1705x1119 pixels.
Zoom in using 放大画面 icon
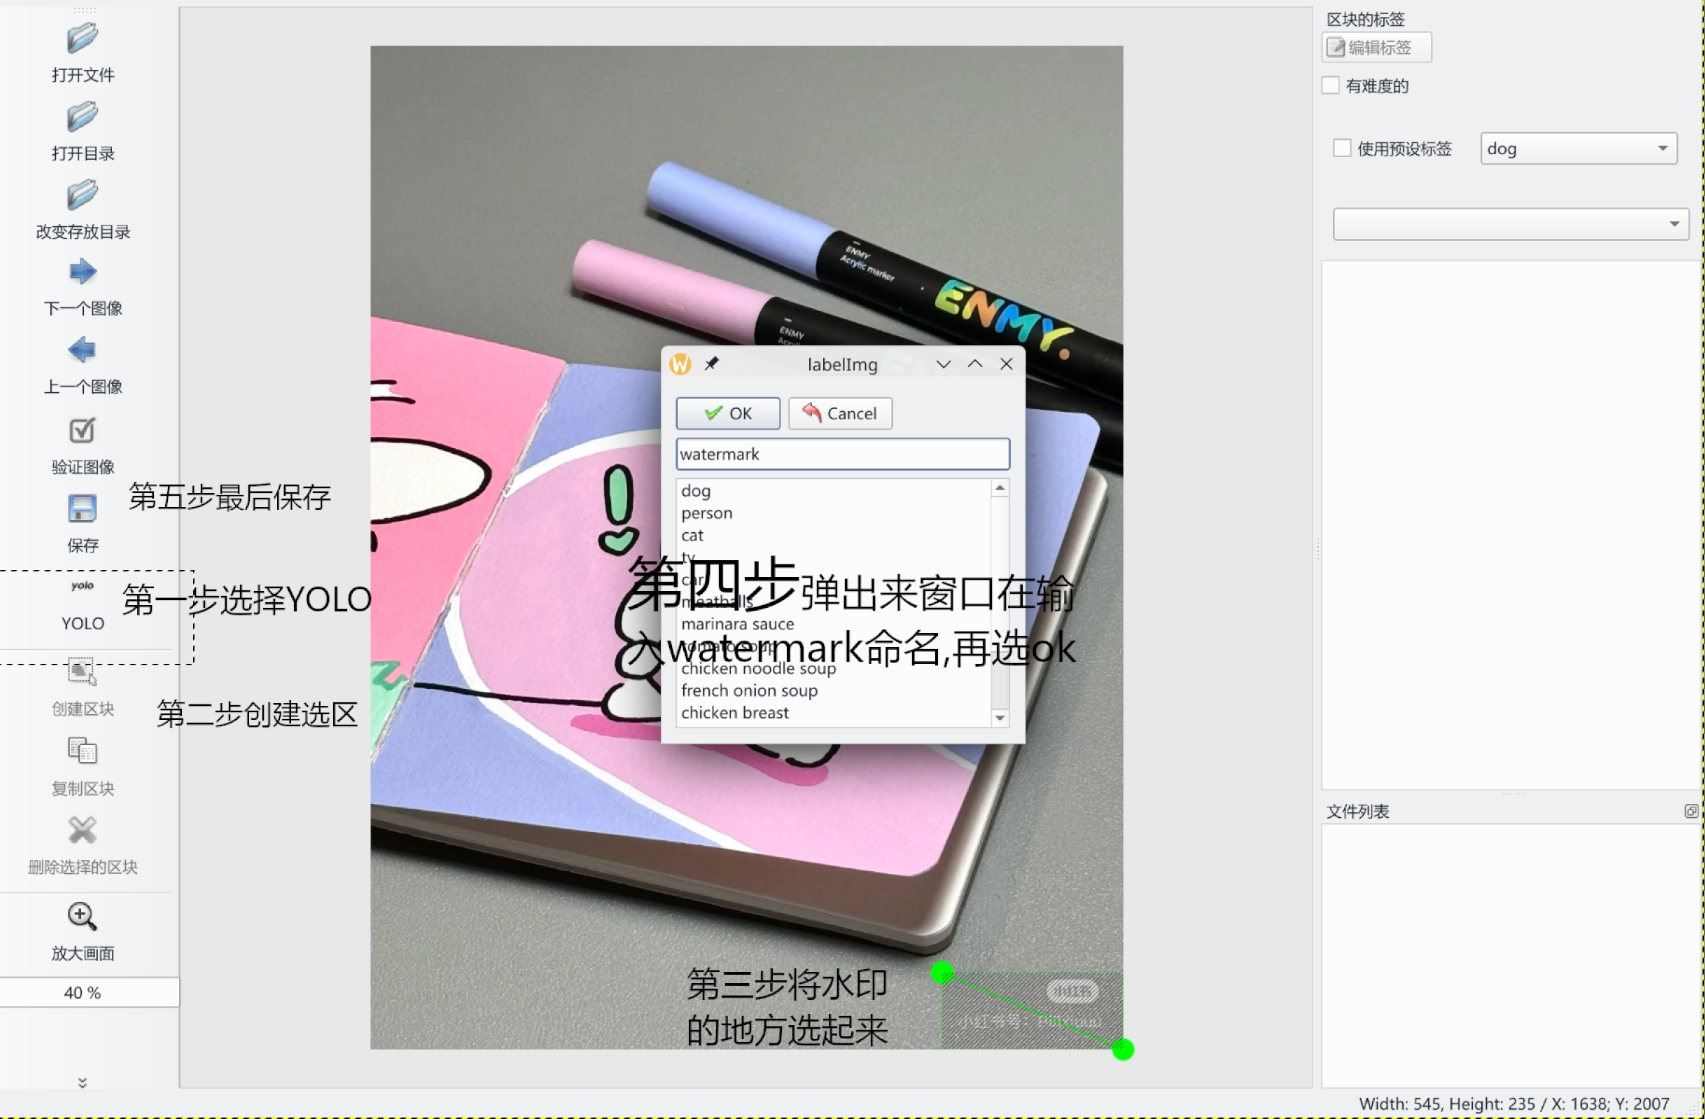pyautogui.click(x=82, y=917)
